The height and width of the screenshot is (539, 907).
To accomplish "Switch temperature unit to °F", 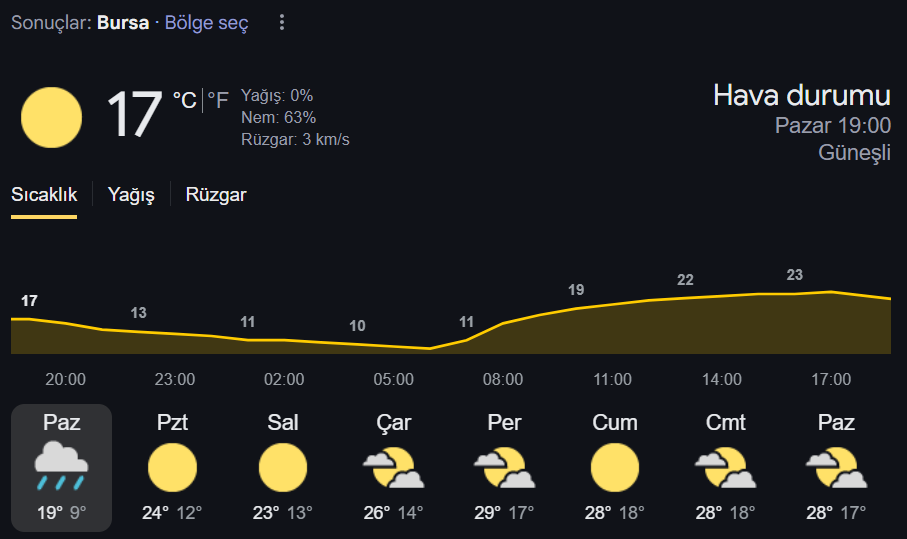I will (218, 101).
